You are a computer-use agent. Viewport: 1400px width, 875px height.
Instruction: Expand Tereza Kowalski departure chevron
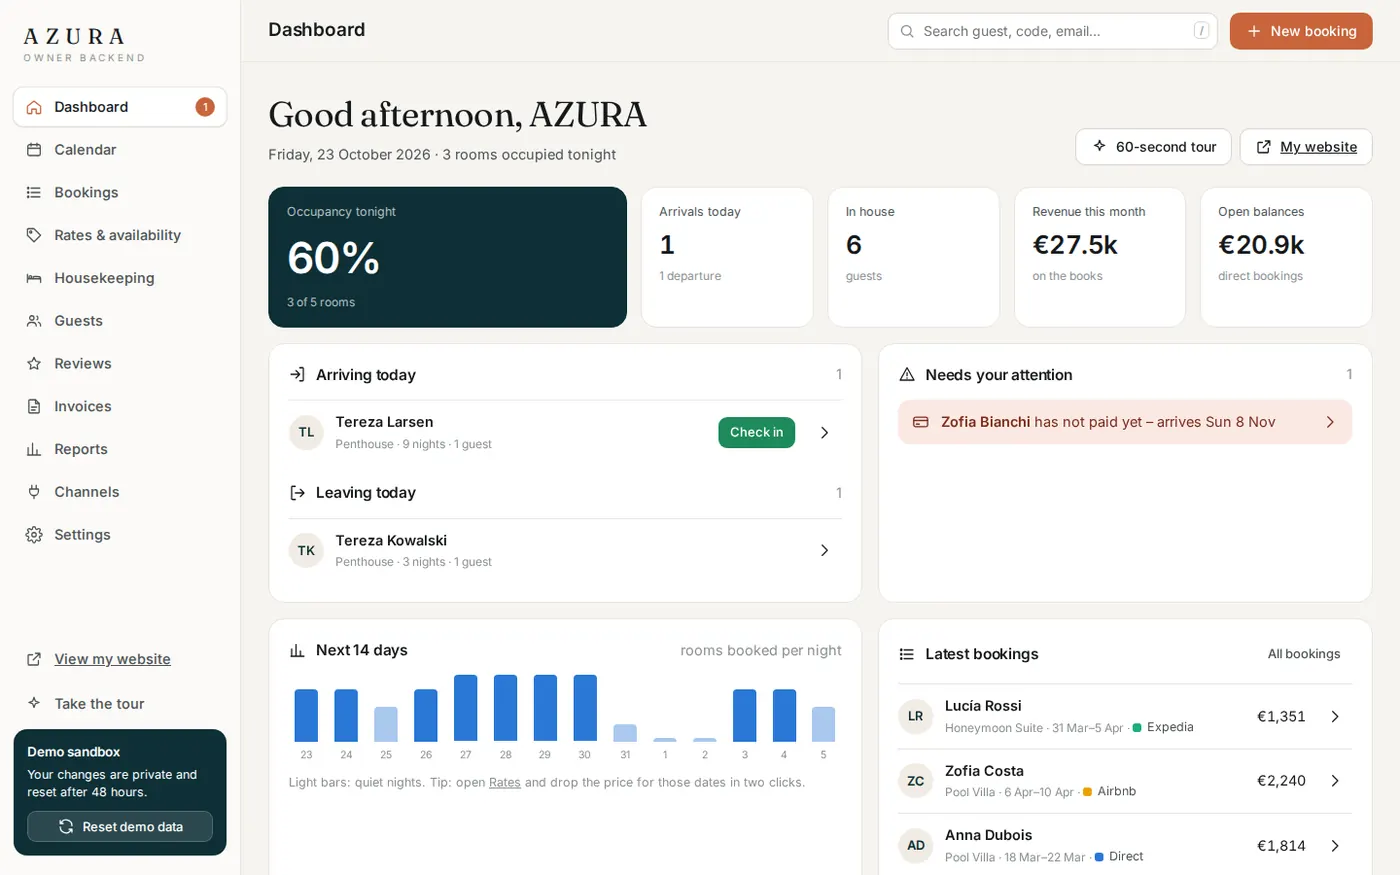[825, 550]
